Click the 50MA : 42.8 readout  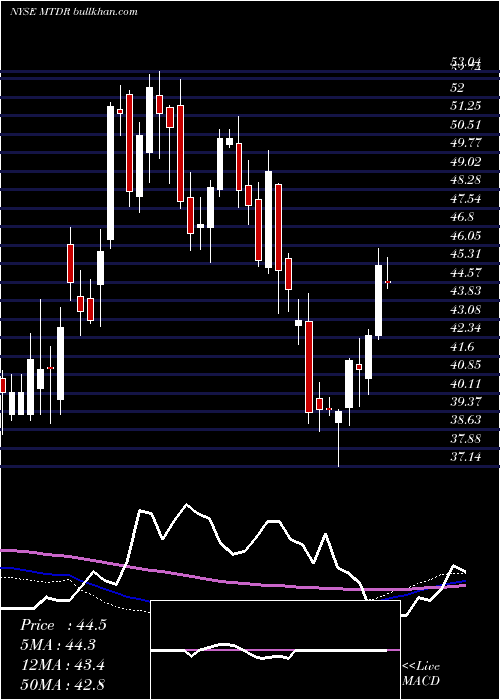[x=62, y=684]
